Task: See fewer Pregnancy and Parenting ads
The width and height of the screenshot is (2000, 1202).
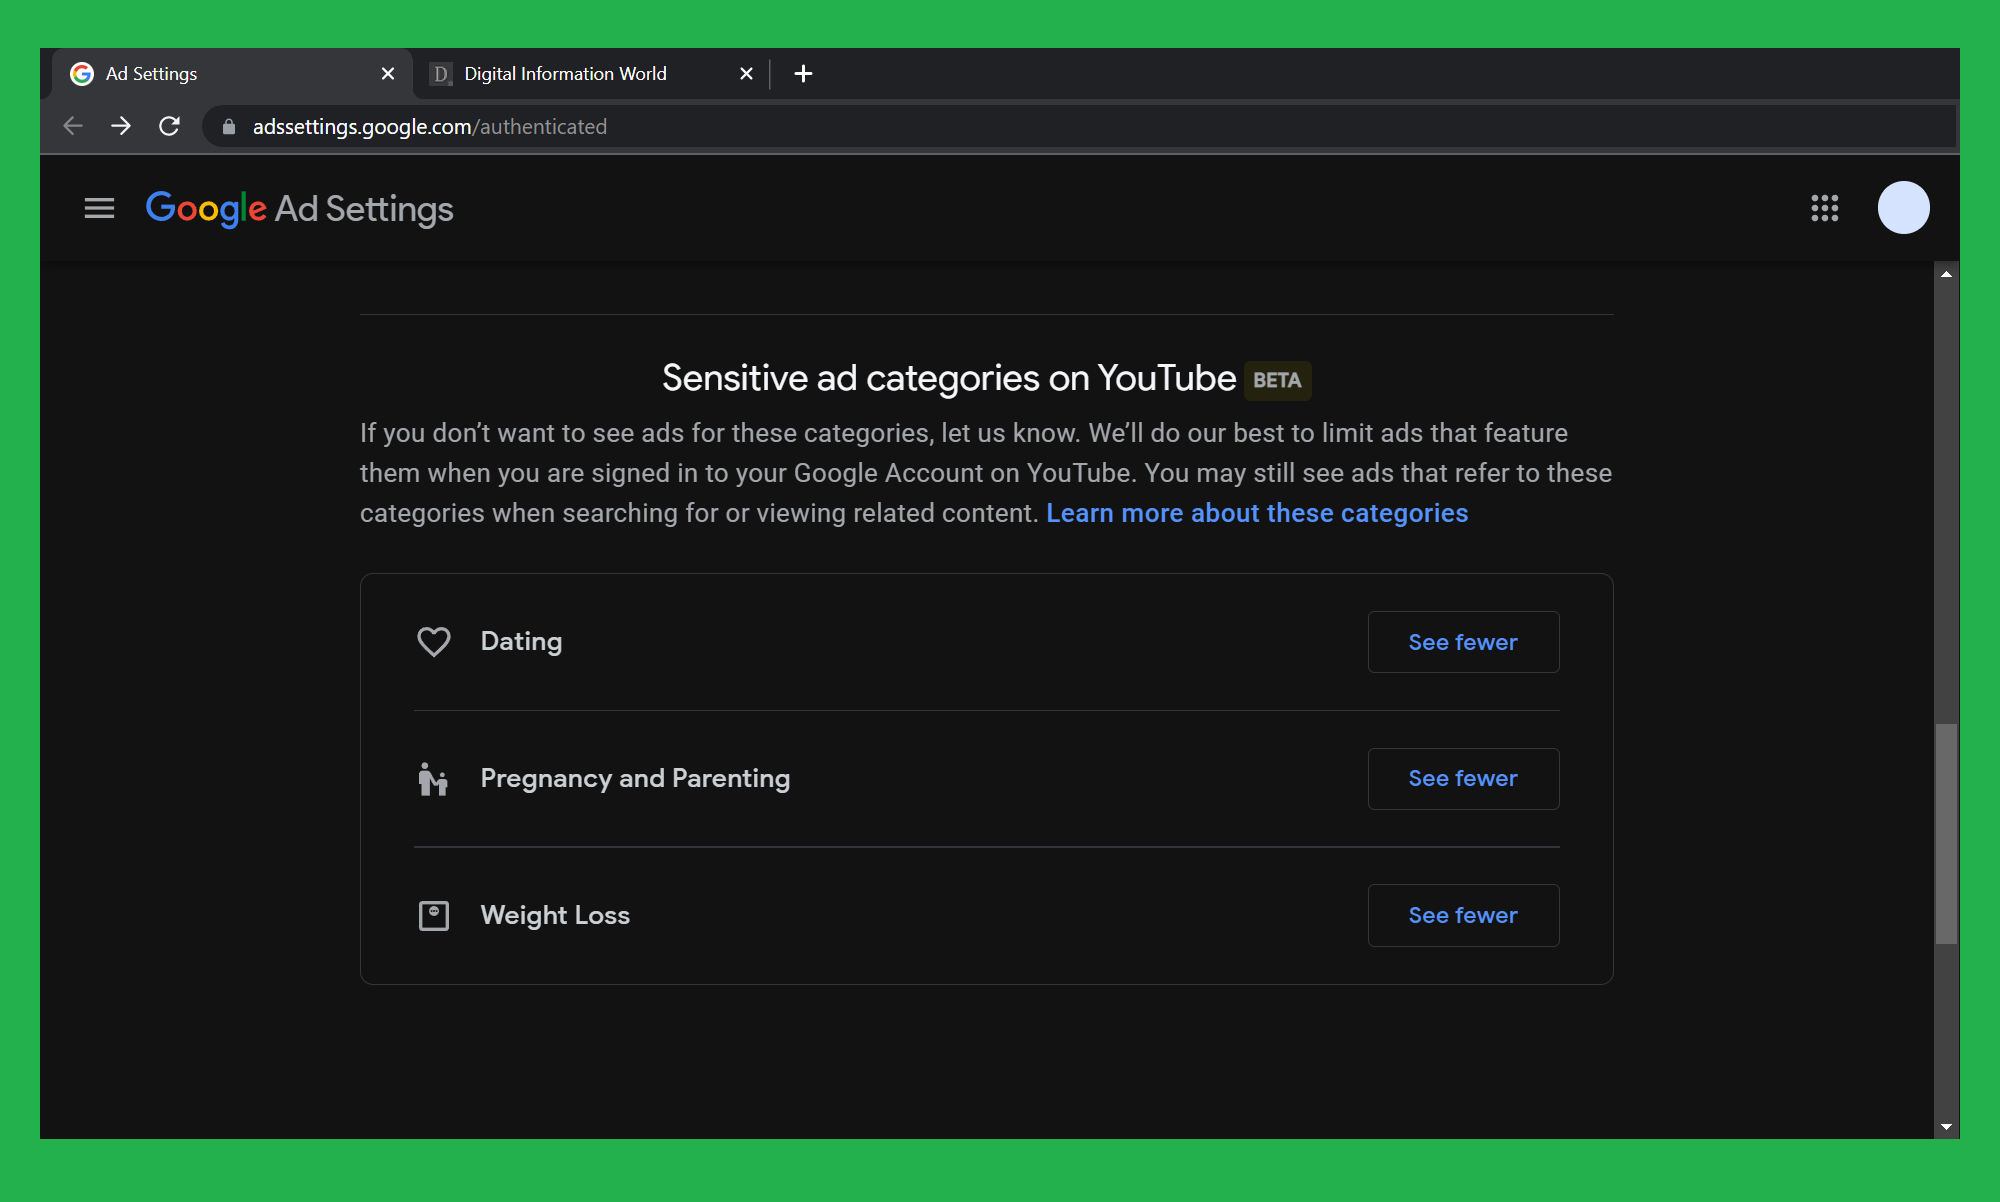Action: pyautogui.click(x=1462, y=778)
